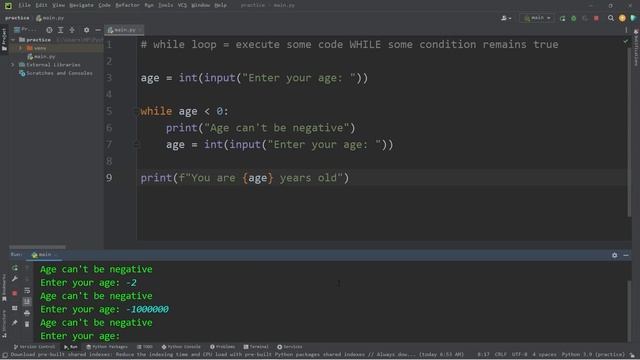The height and width of the screenshot is (360, 640).
Task: Click line 9 print statement in editor
Action: coord(245,178)
